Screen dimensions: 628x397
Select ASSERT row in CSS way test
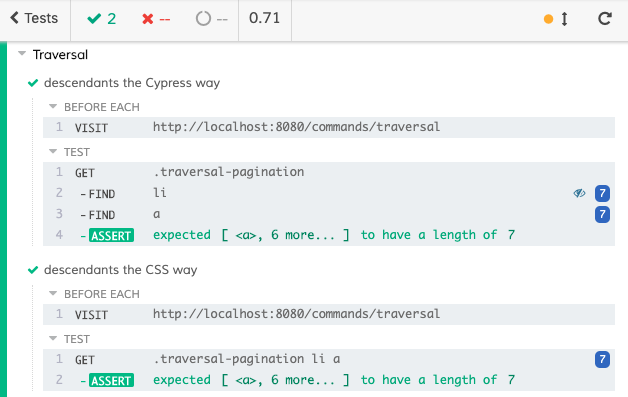pyautogui.click(x=329, y=380)
